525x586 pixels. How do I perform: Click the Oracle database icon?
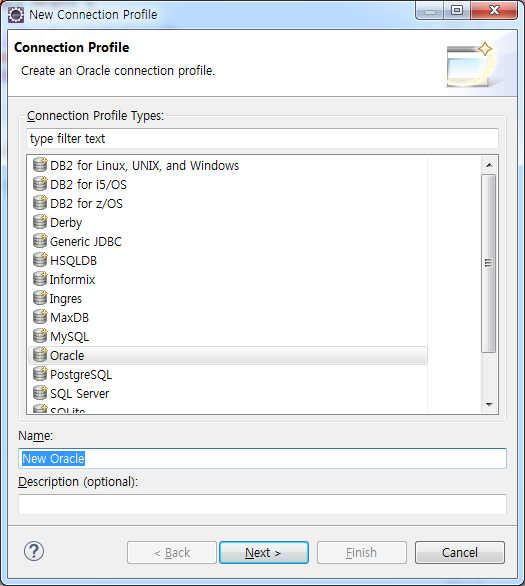[x=40, y=355]
